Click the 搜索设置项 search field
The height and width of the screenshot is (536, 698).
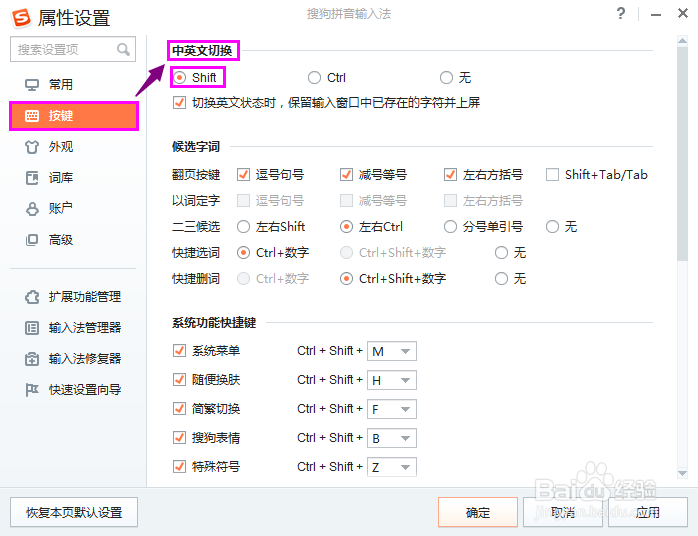[73, 49]
